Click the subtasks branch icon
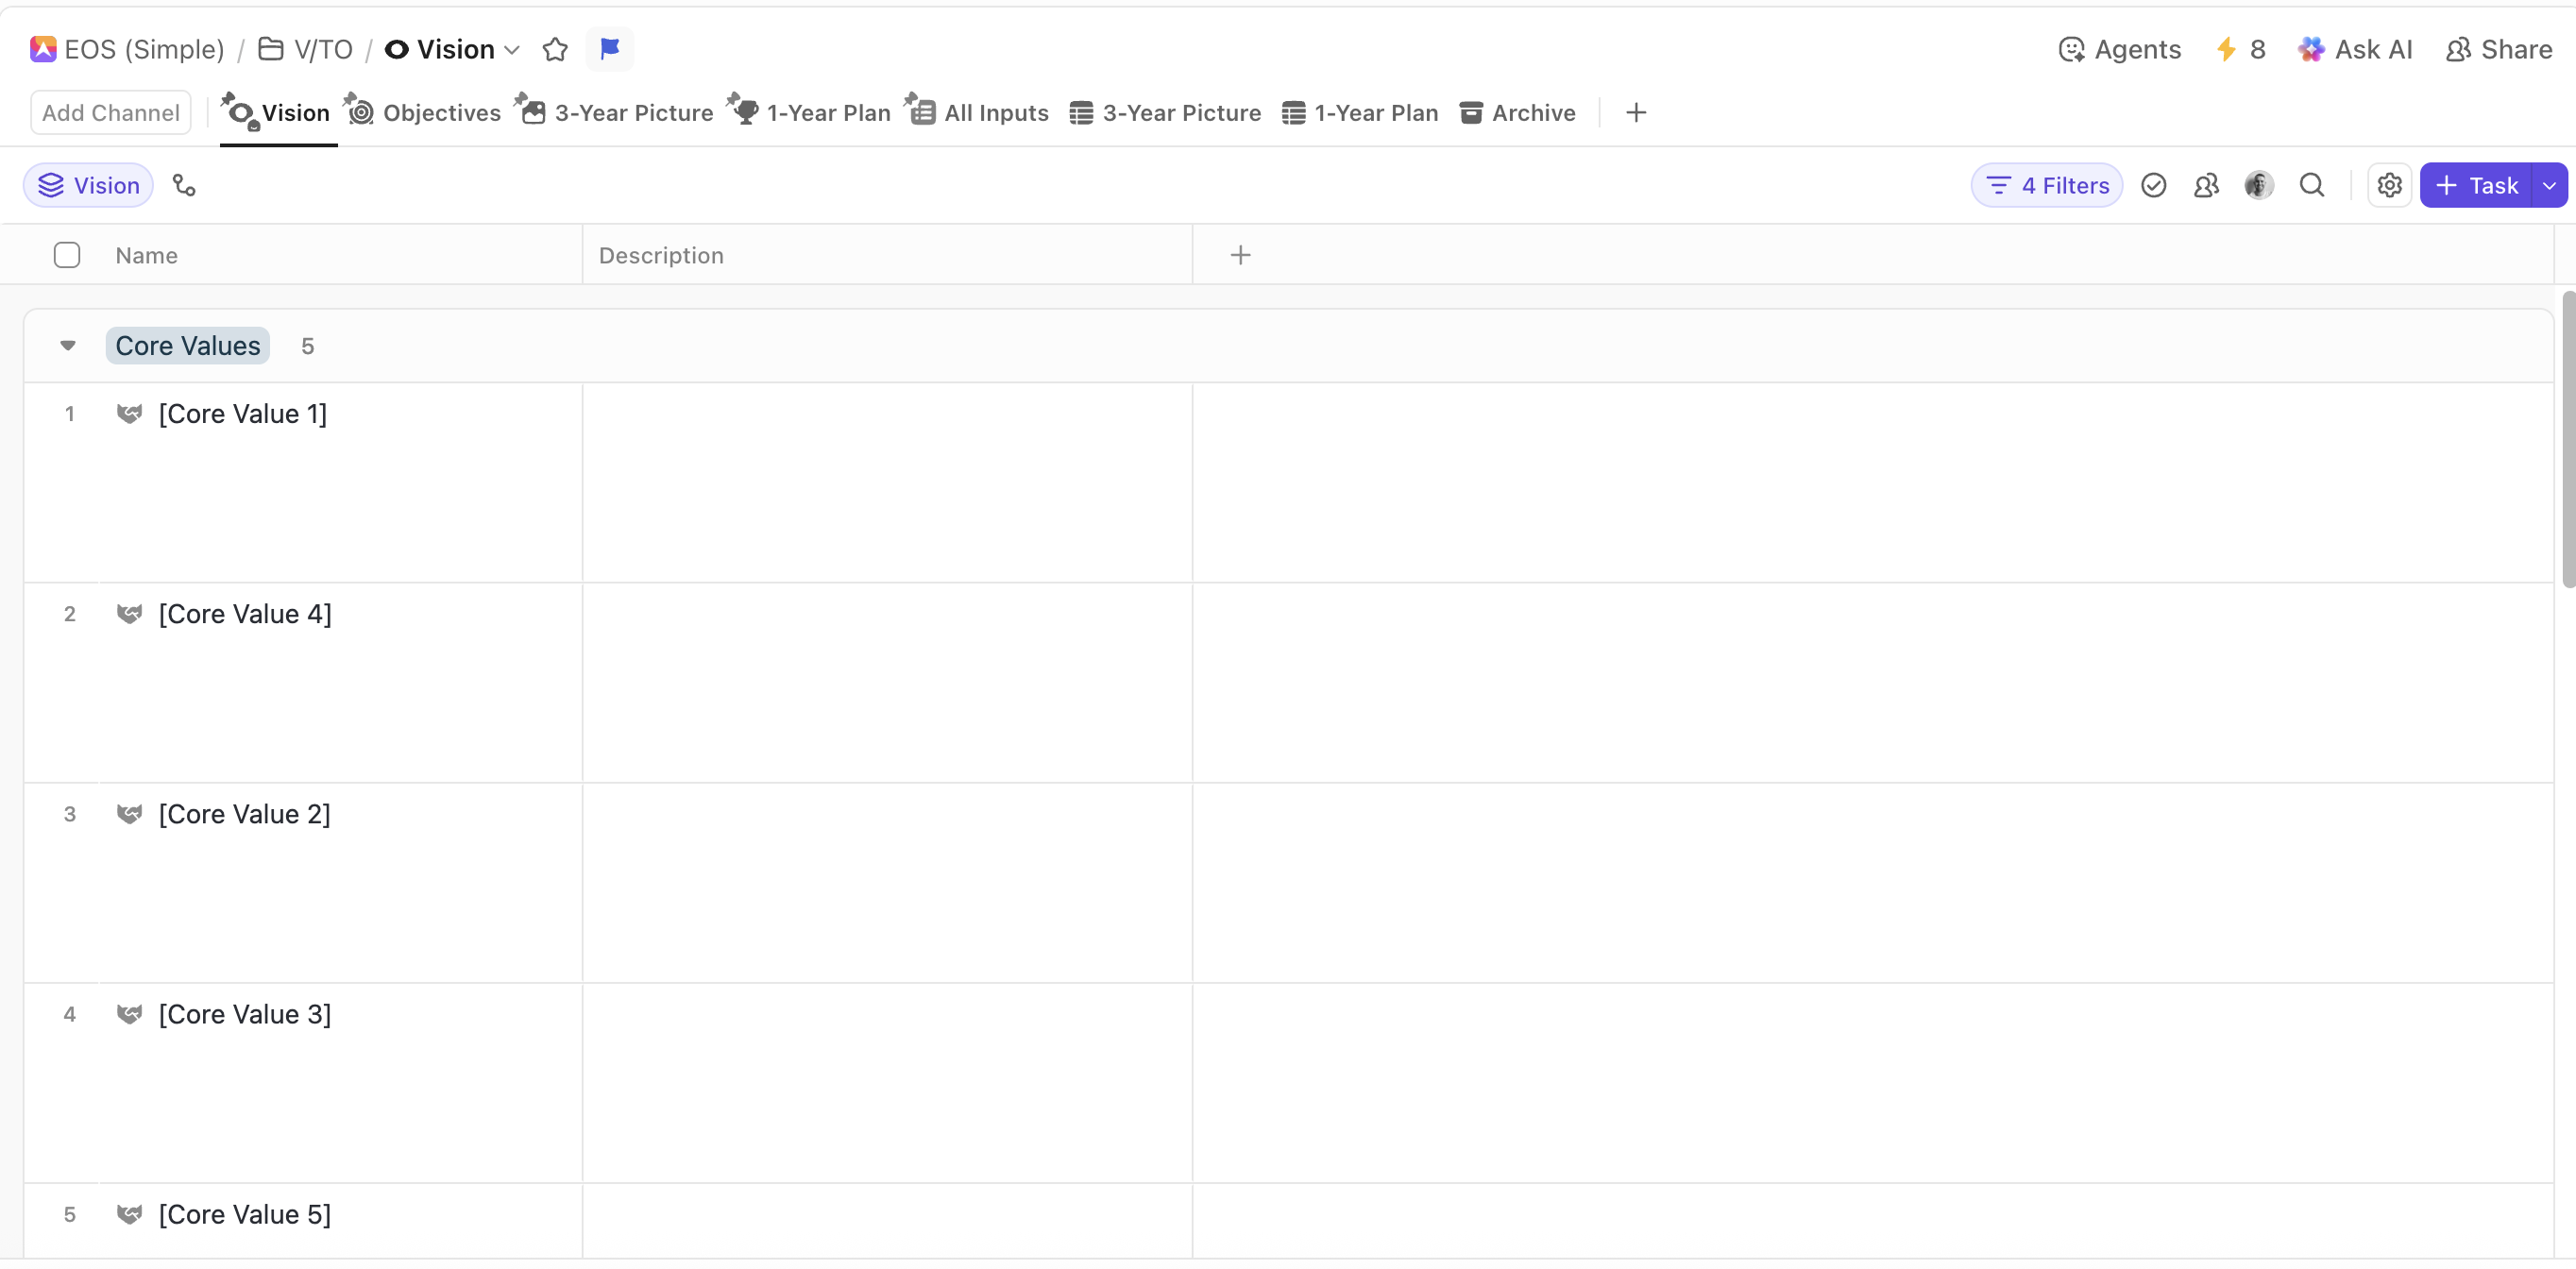Screen dimensions: 2576x1269 (x=184, y=185)
